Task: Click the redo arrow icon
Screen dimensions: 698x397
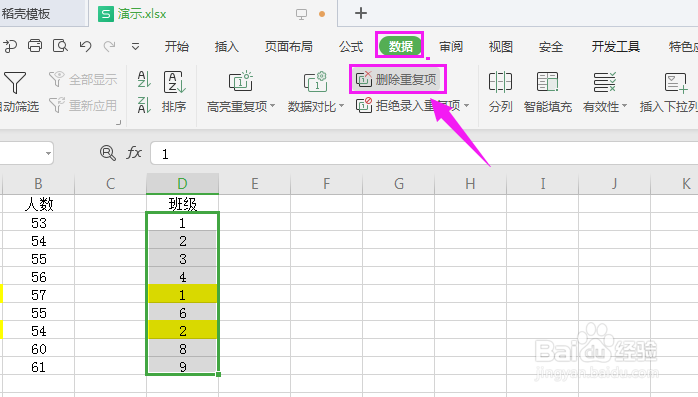Action: 110,46
